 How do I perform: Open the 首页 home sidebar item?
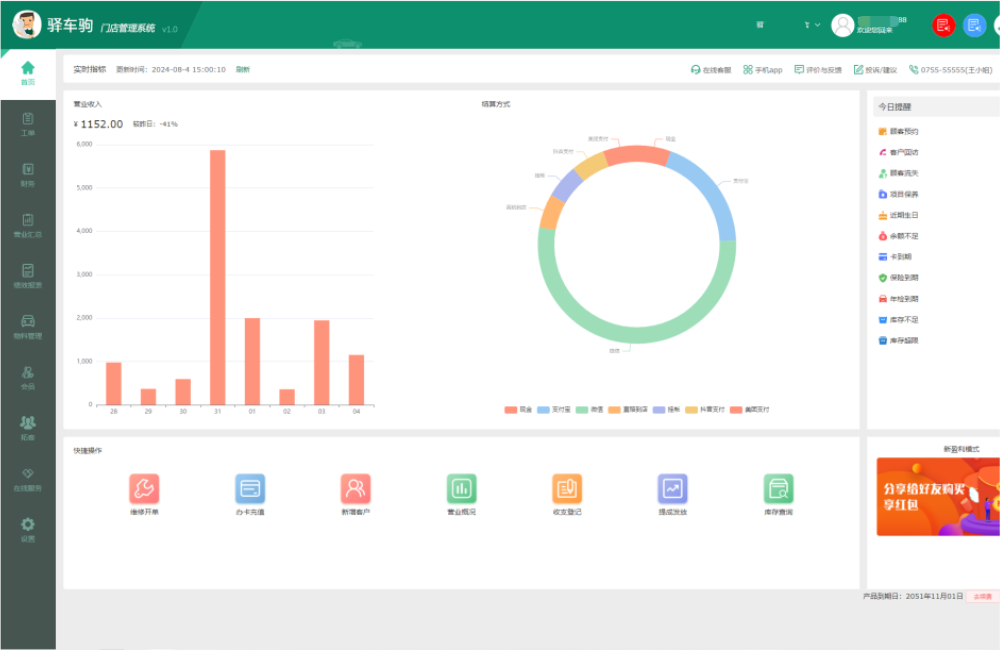coord(27,73)
